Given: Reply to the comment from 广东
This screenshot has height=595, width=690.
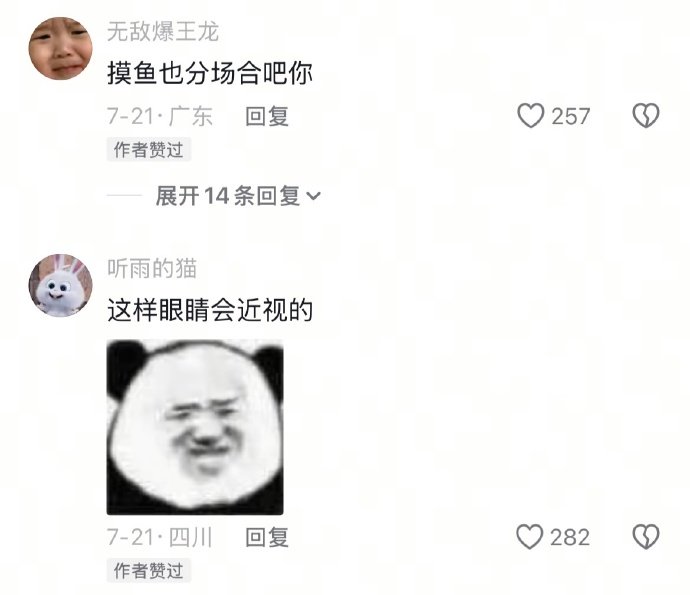Looking at the screenshot, I should click(267, 117).
